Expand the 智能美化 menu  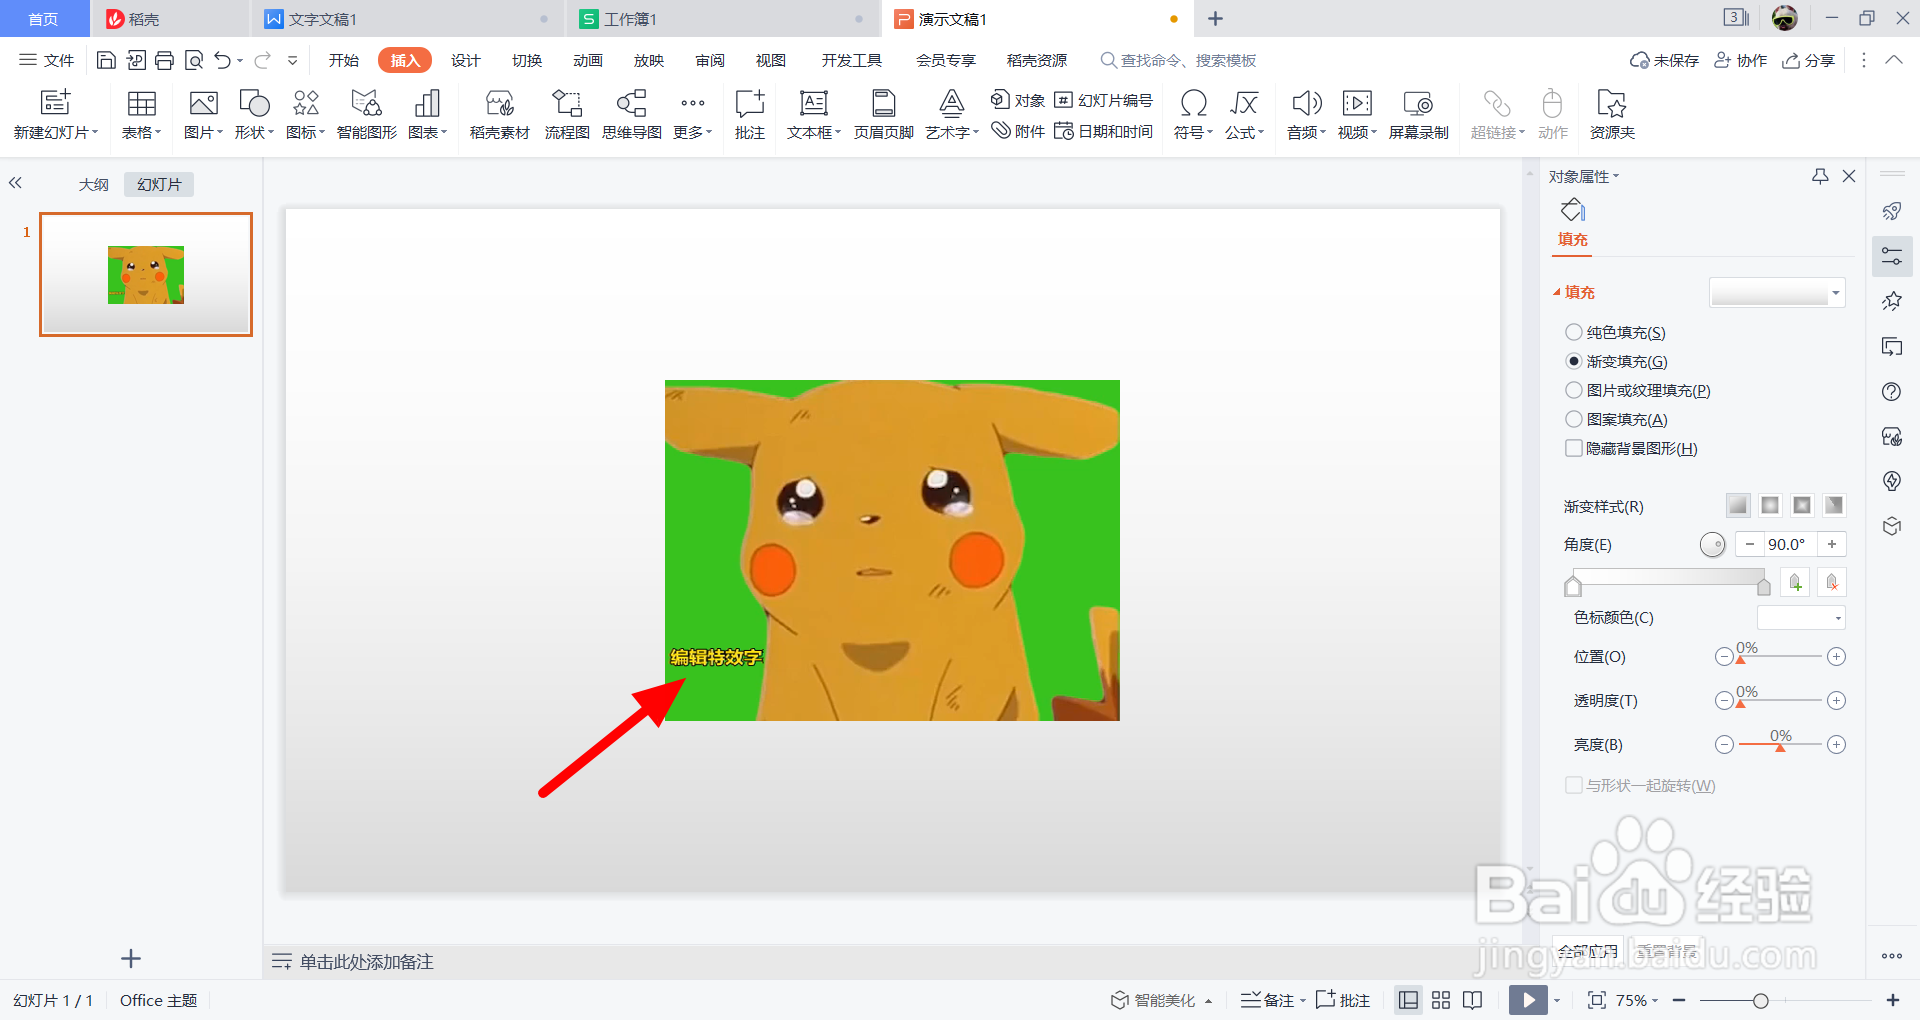1162,1000
